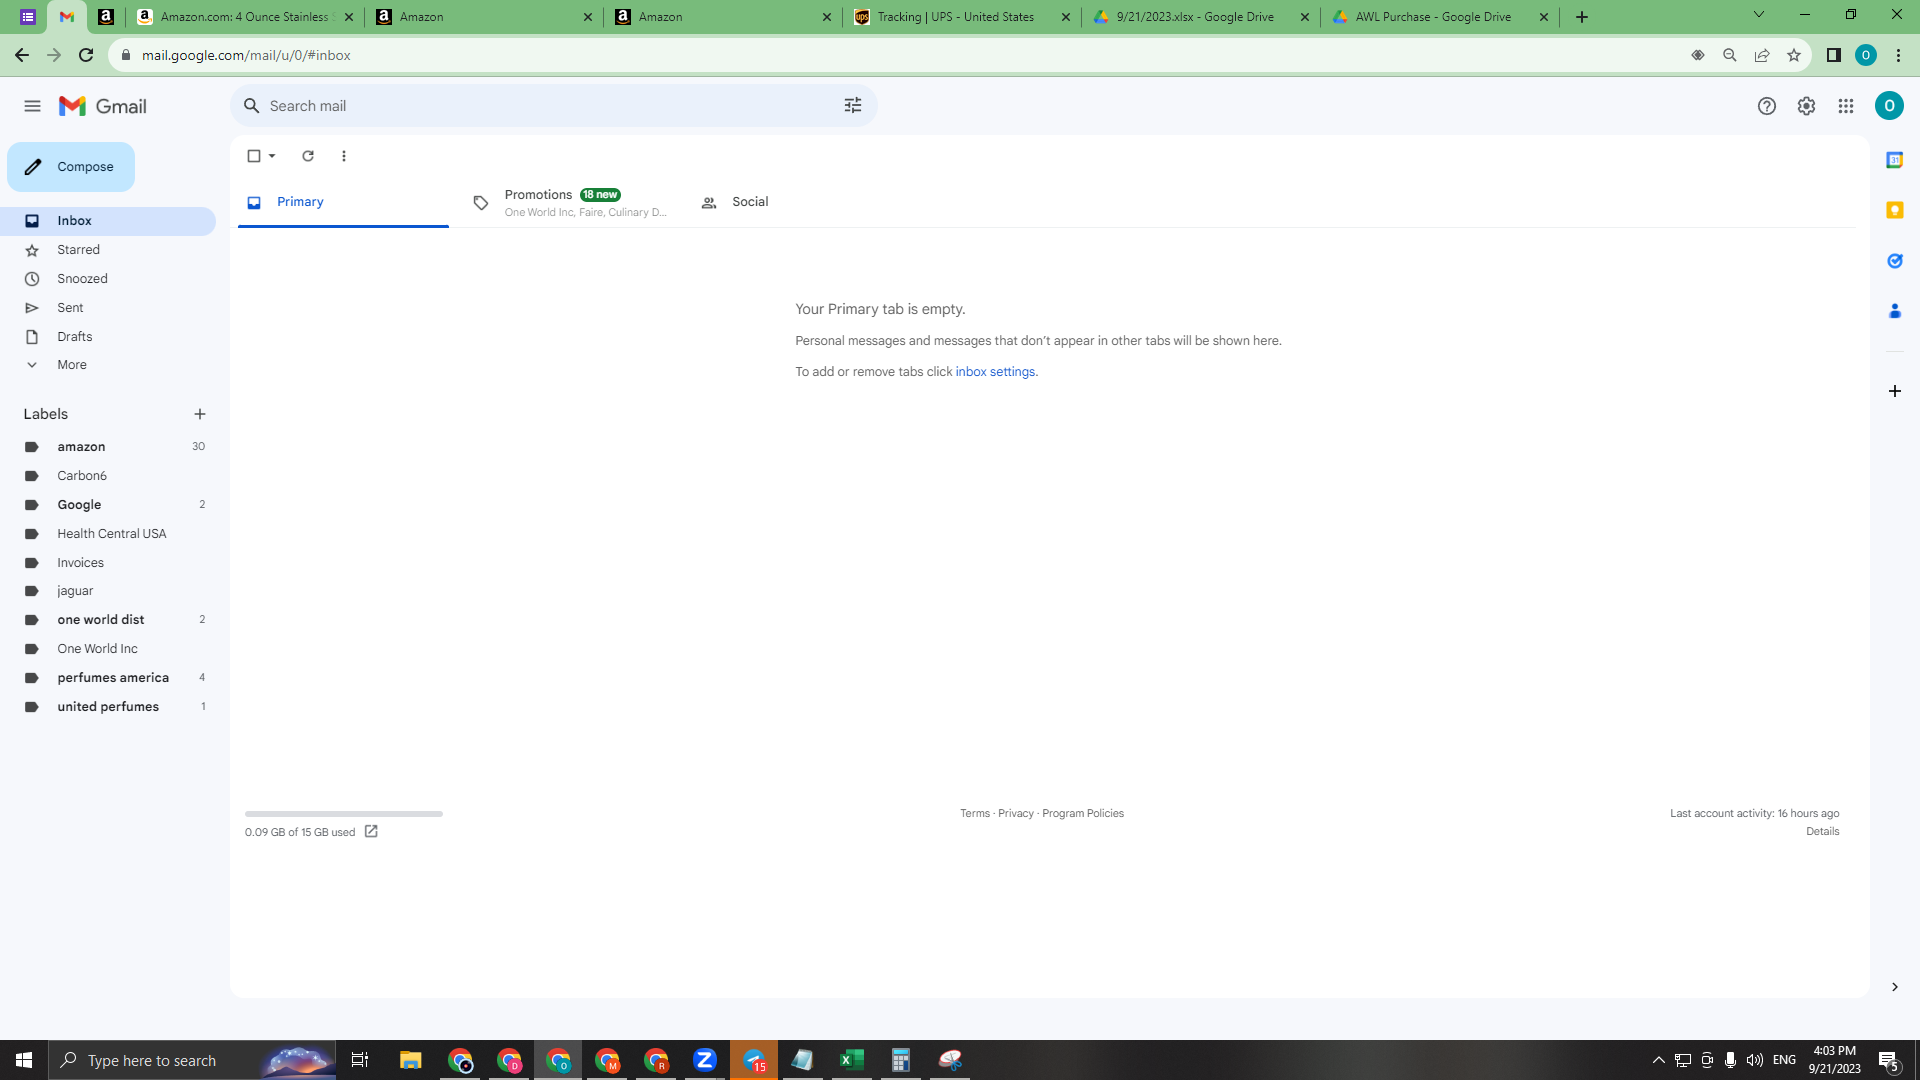The image size is (1920, 1080).
Task: Bookmark this tab star icon
Action: click(x=1794, y=55)
